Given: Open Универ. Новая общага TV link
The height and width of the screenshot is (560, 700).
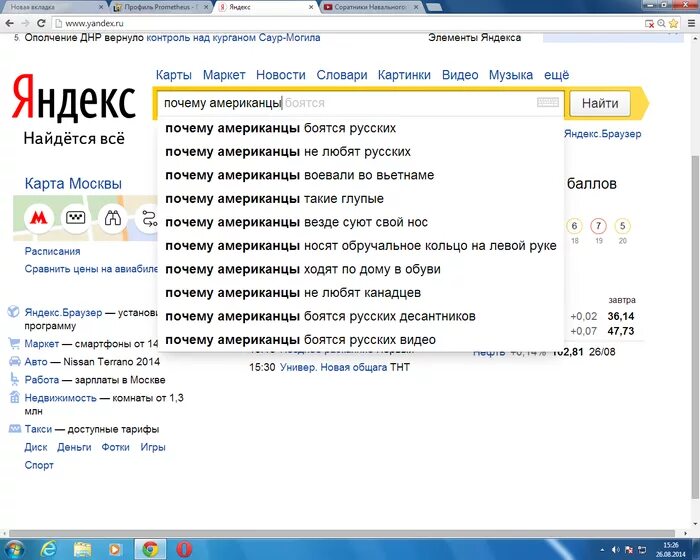Looking at the screenshot, I should (333, 368).
